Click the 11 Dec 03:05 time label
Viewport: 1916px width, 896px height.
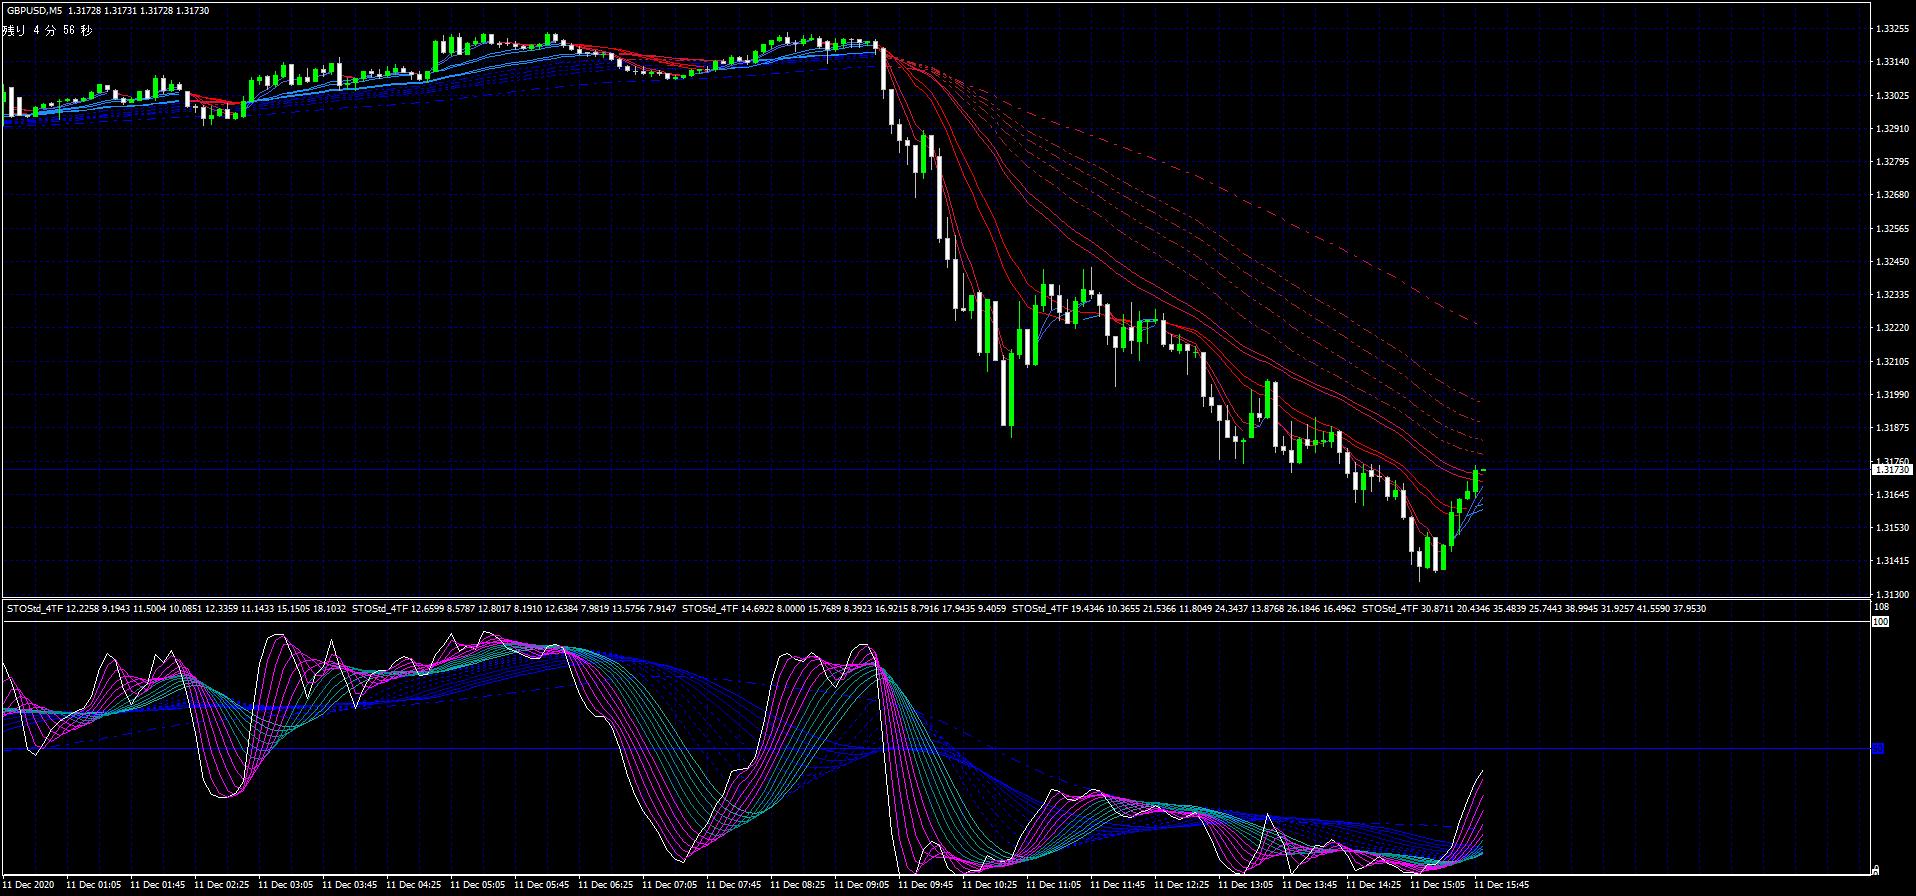[285, 885]
